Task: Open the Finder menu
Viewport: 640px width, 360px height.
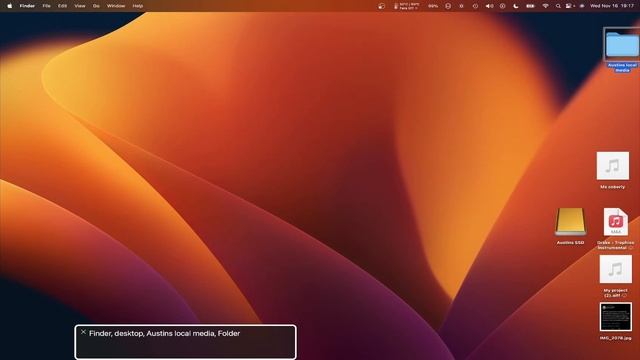Action: coord(27,6)
